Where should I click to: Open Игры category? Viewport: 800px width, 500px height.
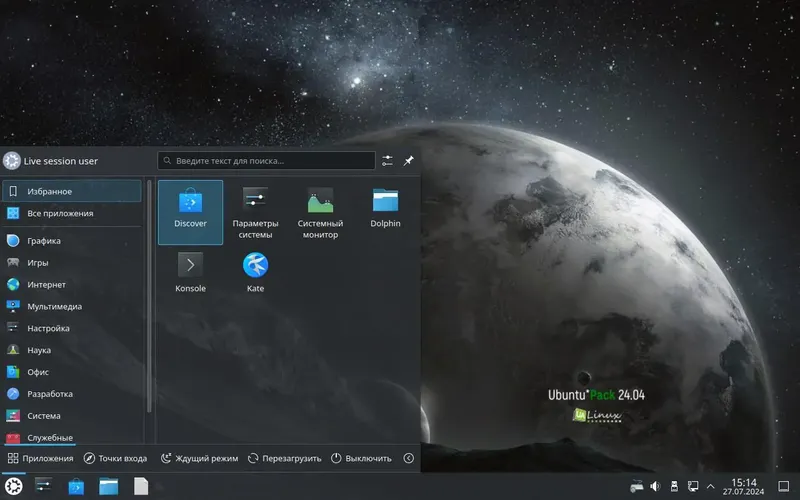coord(72,263)
